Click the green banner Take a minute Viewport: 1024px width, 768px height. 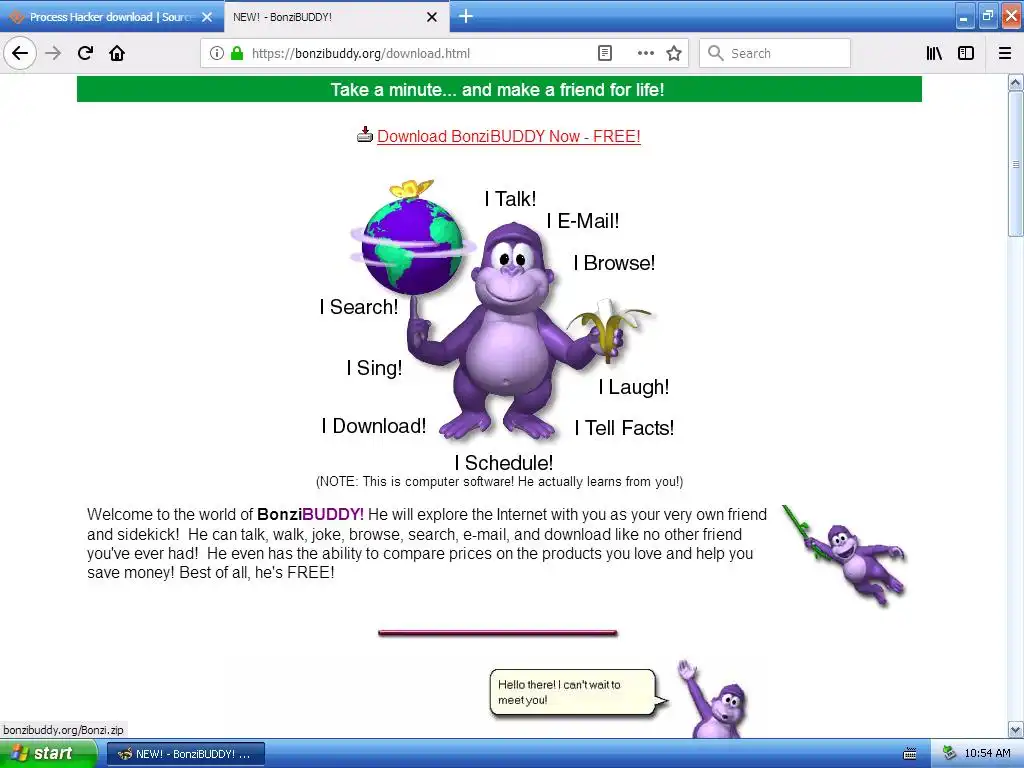pyautogui.click(x=499, y=89)
